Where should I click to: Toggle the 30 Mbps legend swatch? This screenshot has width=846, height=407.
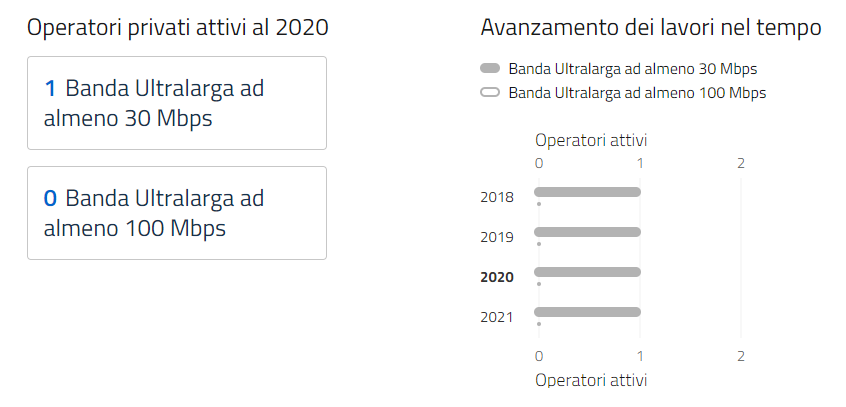490,69
